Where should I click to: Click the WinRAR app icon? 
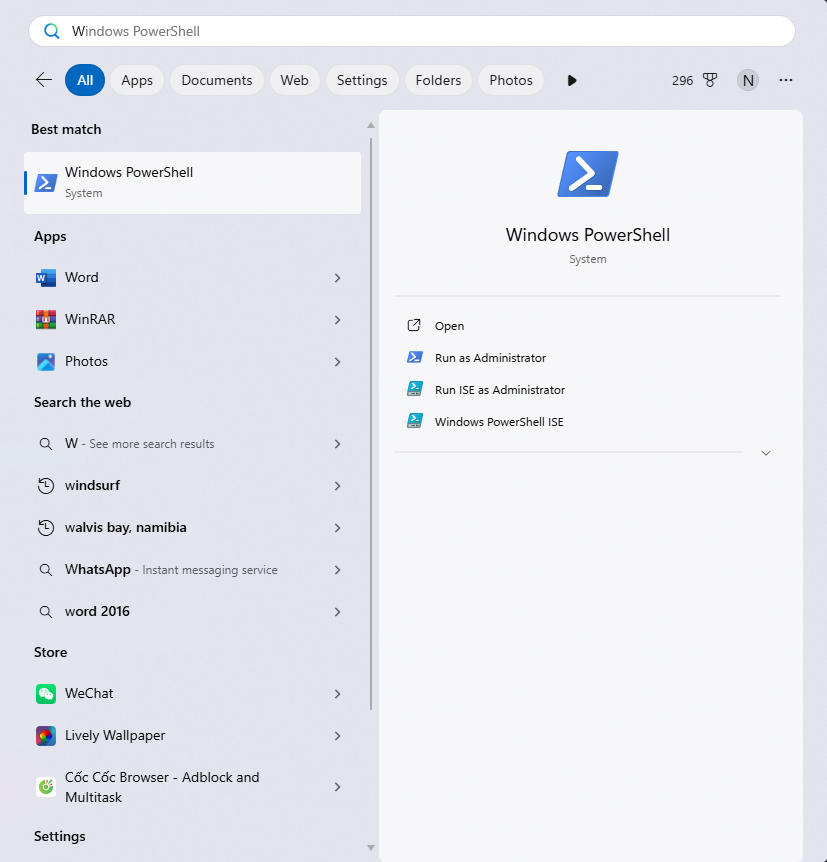click(46, 319)
